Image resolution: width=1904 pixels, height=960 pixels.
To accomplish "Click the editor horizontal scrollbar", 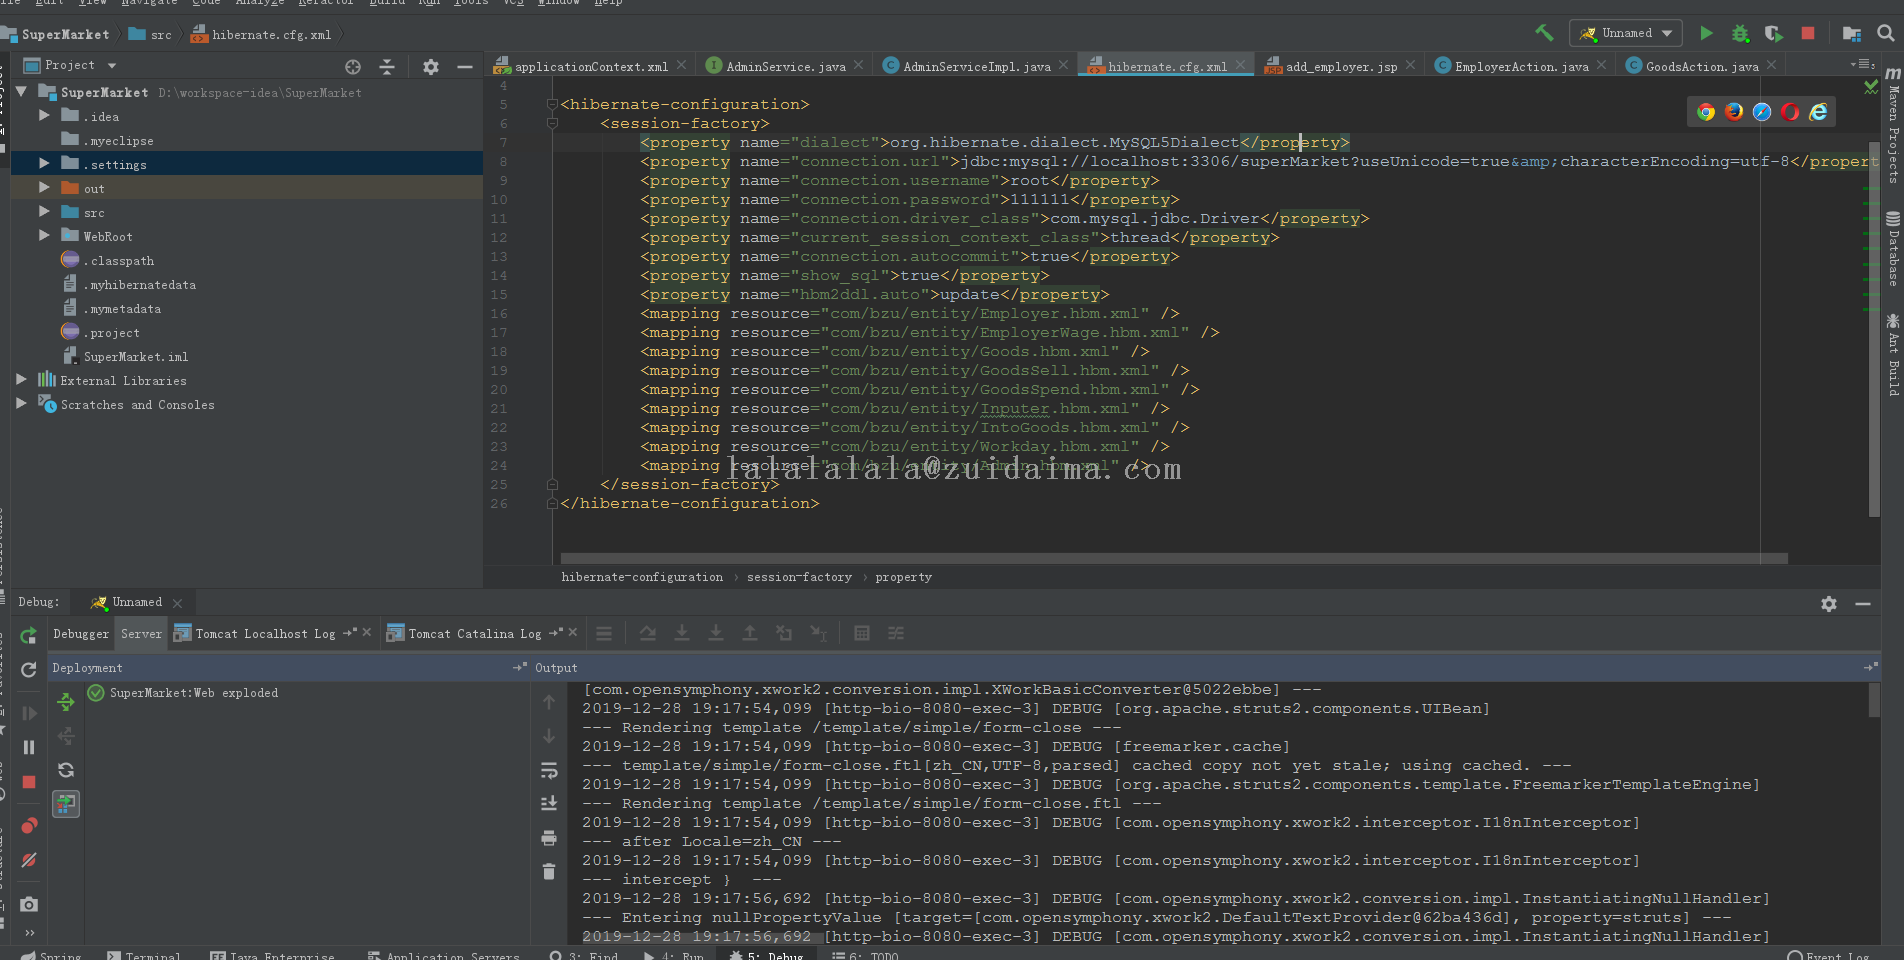I will pos(1174,558).
